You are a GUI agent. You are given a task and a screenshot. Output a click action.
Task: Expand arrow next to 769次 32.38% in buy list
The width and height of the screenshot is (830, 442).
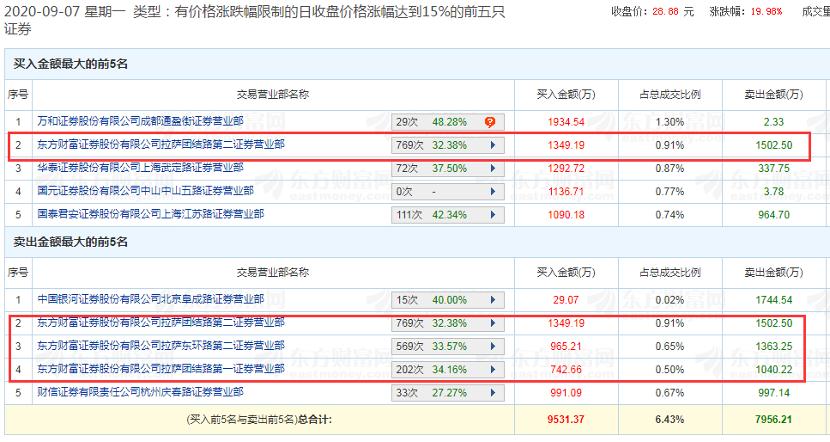pyautogui.click(x=493, y=145)
